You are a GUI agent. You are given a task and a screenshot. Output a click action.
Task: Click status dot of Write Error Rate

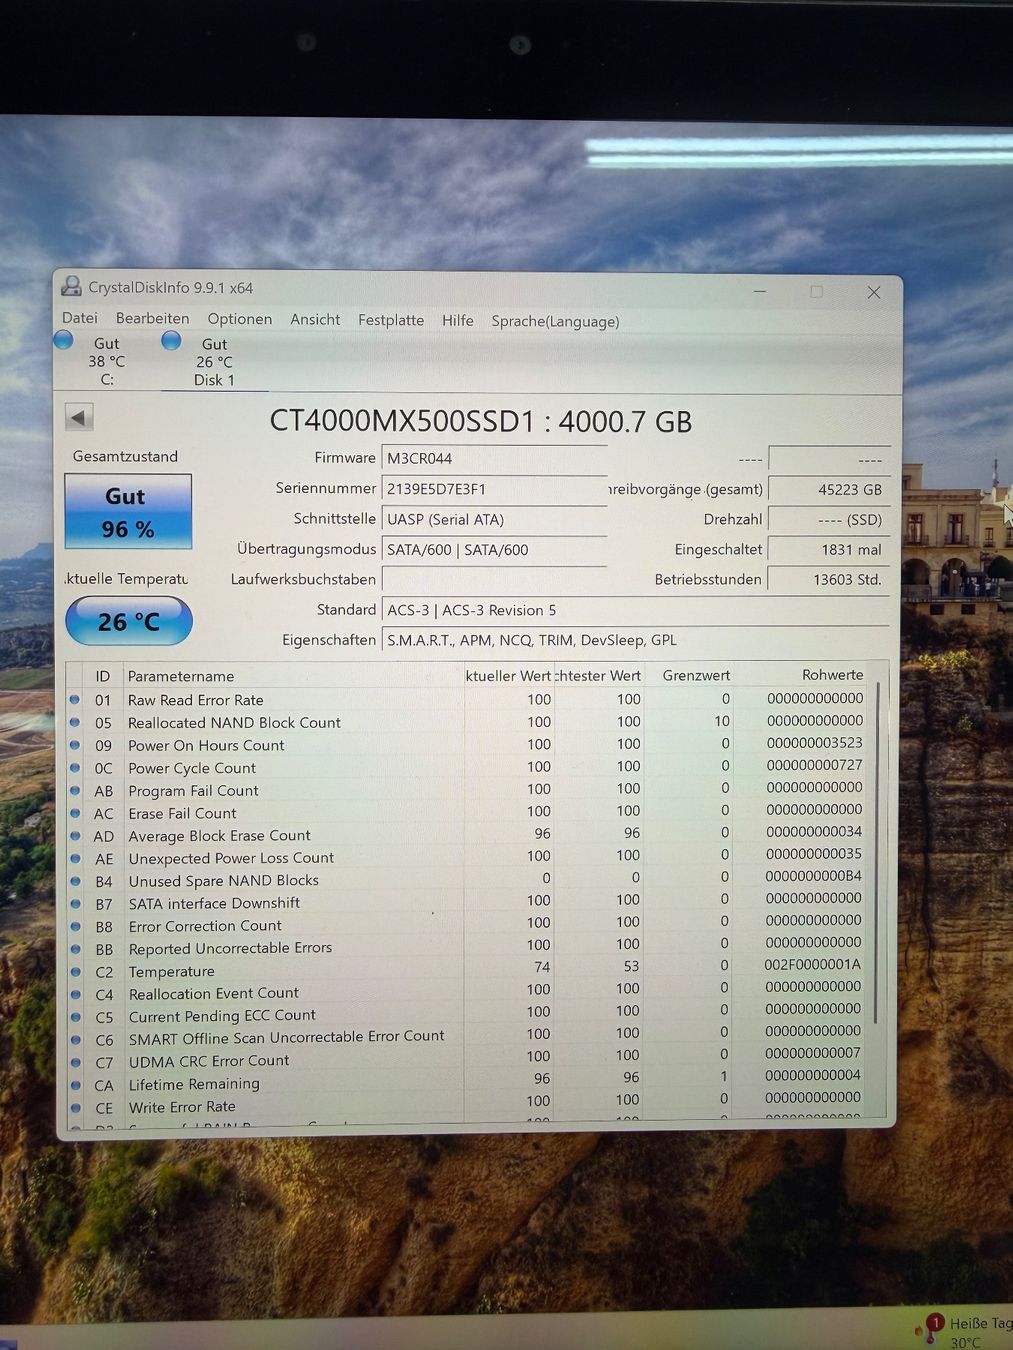pos(75,1108)
